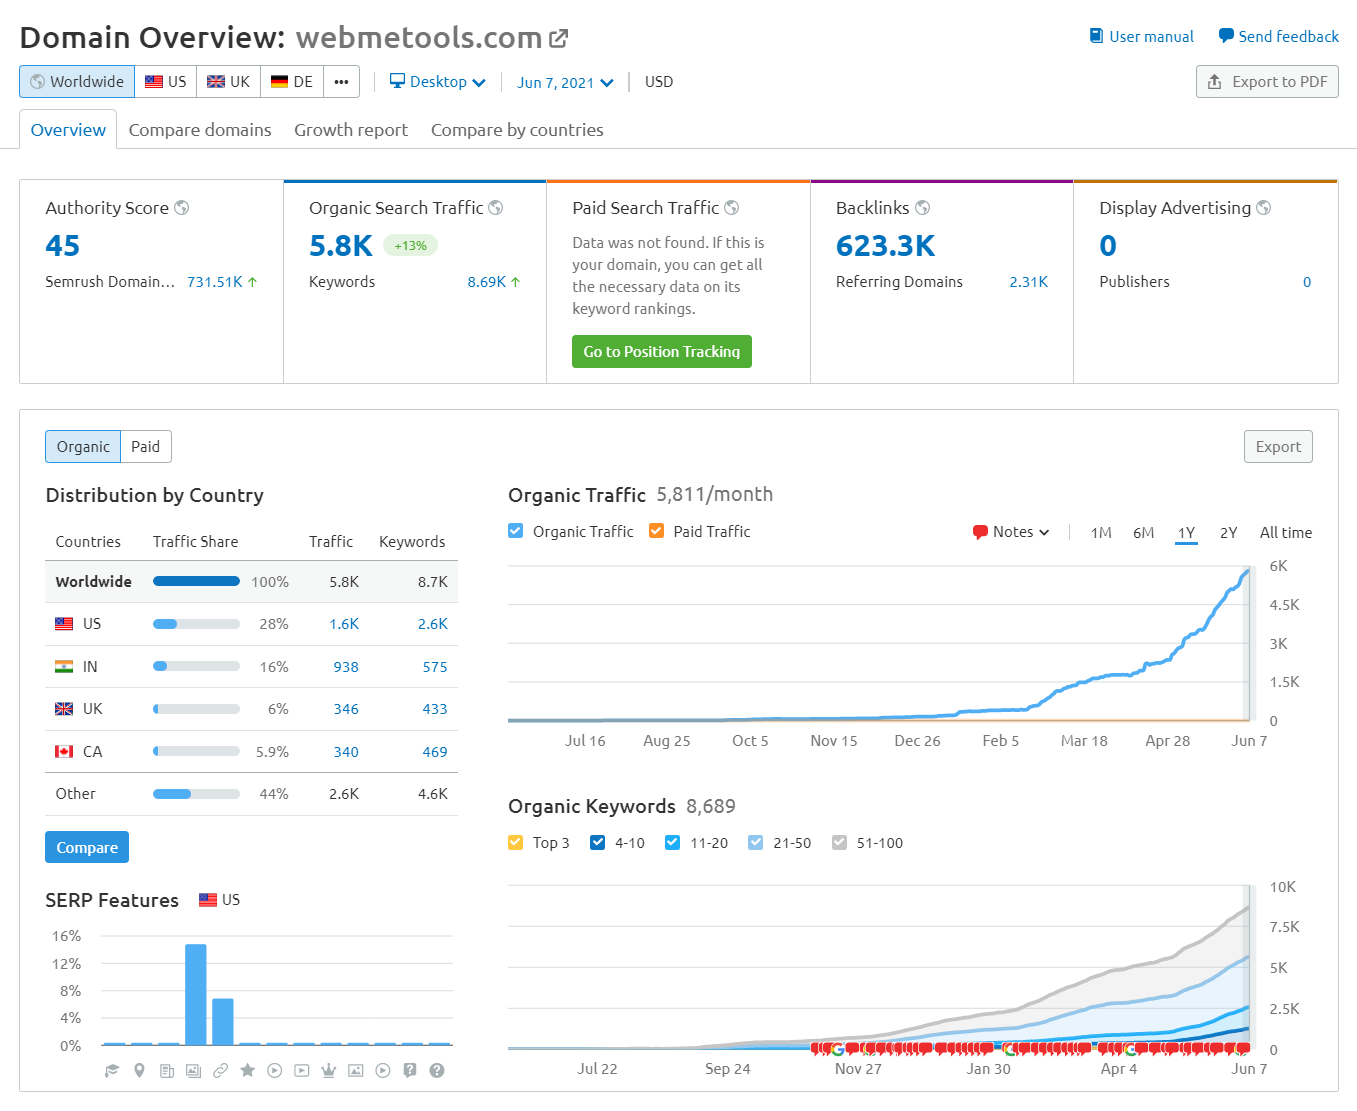Click the tallest bar in SERP Features chart
This screenshot has width=1357, height=1111.
196,995
